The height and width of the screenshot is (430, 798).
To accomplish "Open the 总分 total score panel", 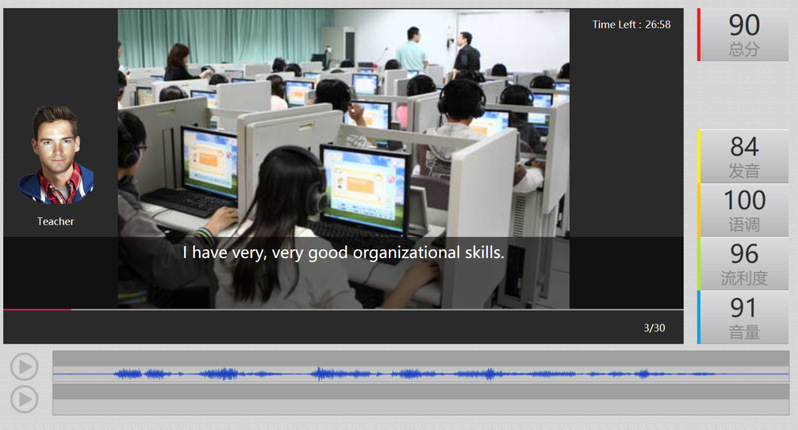I will [744, 35].
